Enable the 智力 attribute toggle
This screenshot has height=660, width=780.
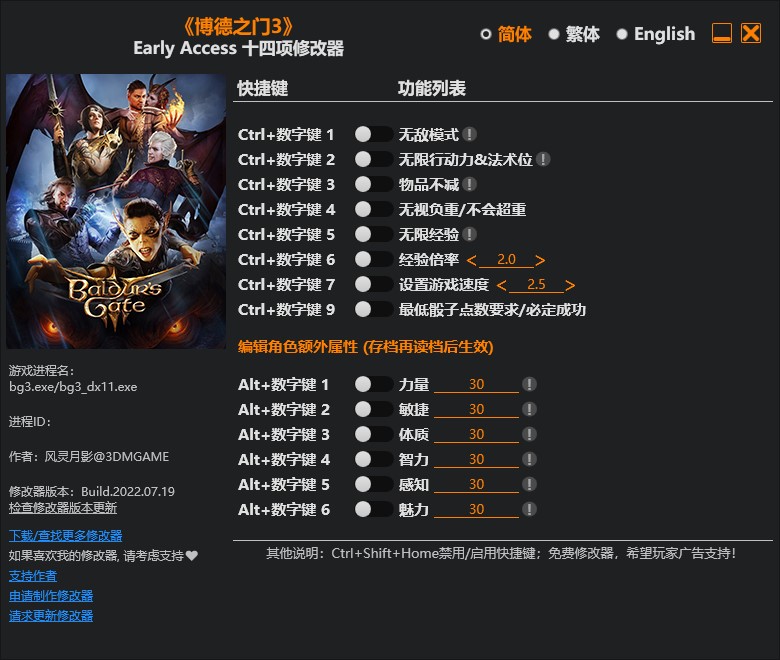tap(374, 459)
